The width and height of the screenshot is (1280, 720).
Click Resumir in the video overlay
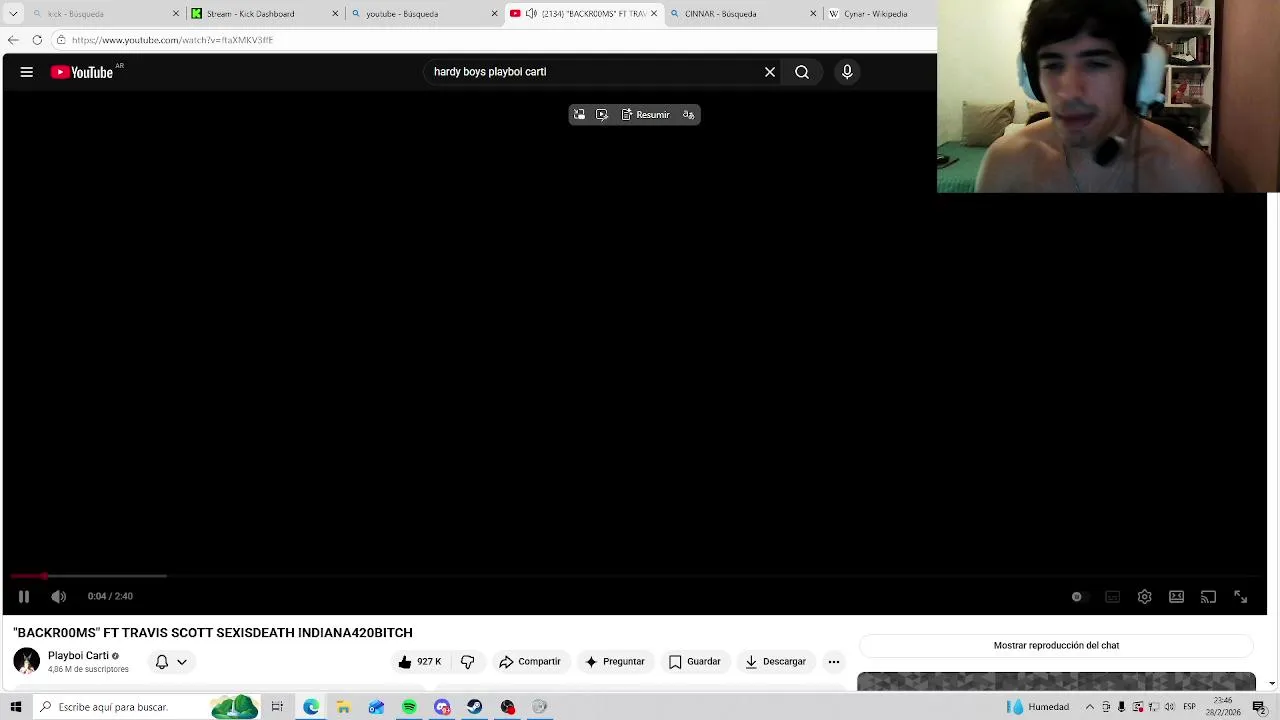pyautogui.click(x=646, y=115)
